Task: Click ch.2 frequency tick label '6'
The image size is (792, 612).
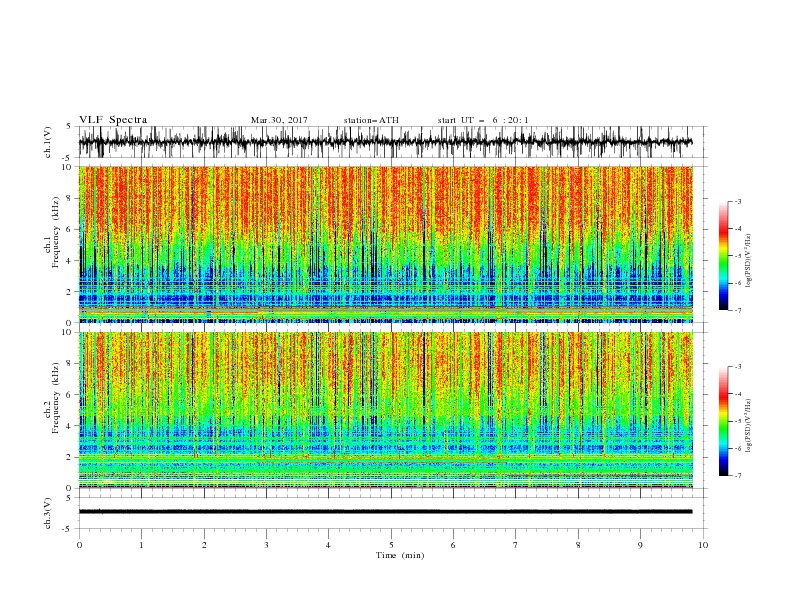Action: 70,395
